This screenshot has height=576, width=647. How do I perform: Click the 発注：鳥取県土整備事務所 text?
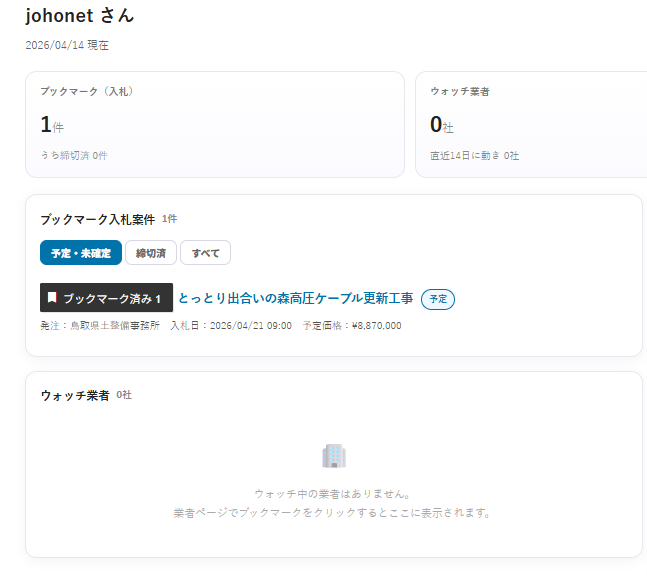[100, 326]
